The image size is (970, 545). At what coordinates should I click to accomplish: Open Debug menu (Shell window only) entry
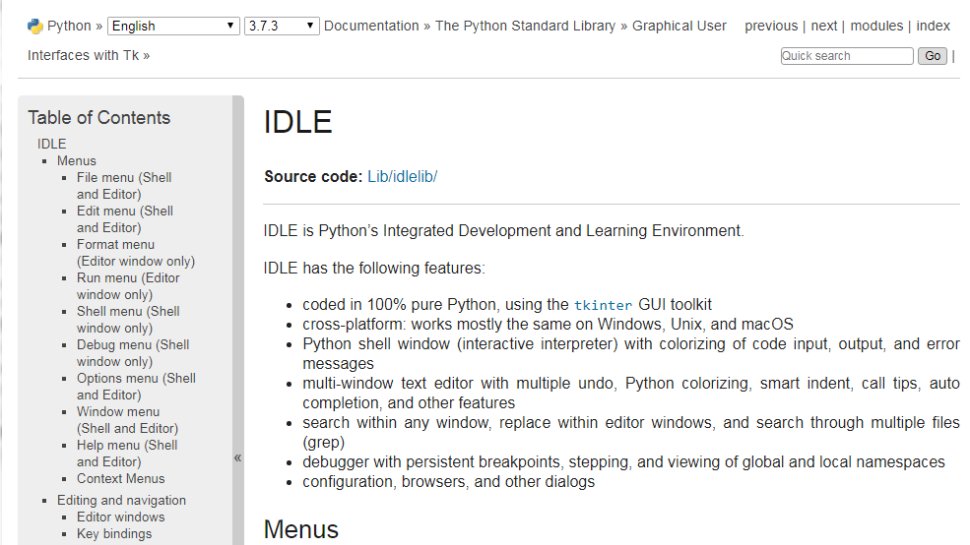click(133, 353)
